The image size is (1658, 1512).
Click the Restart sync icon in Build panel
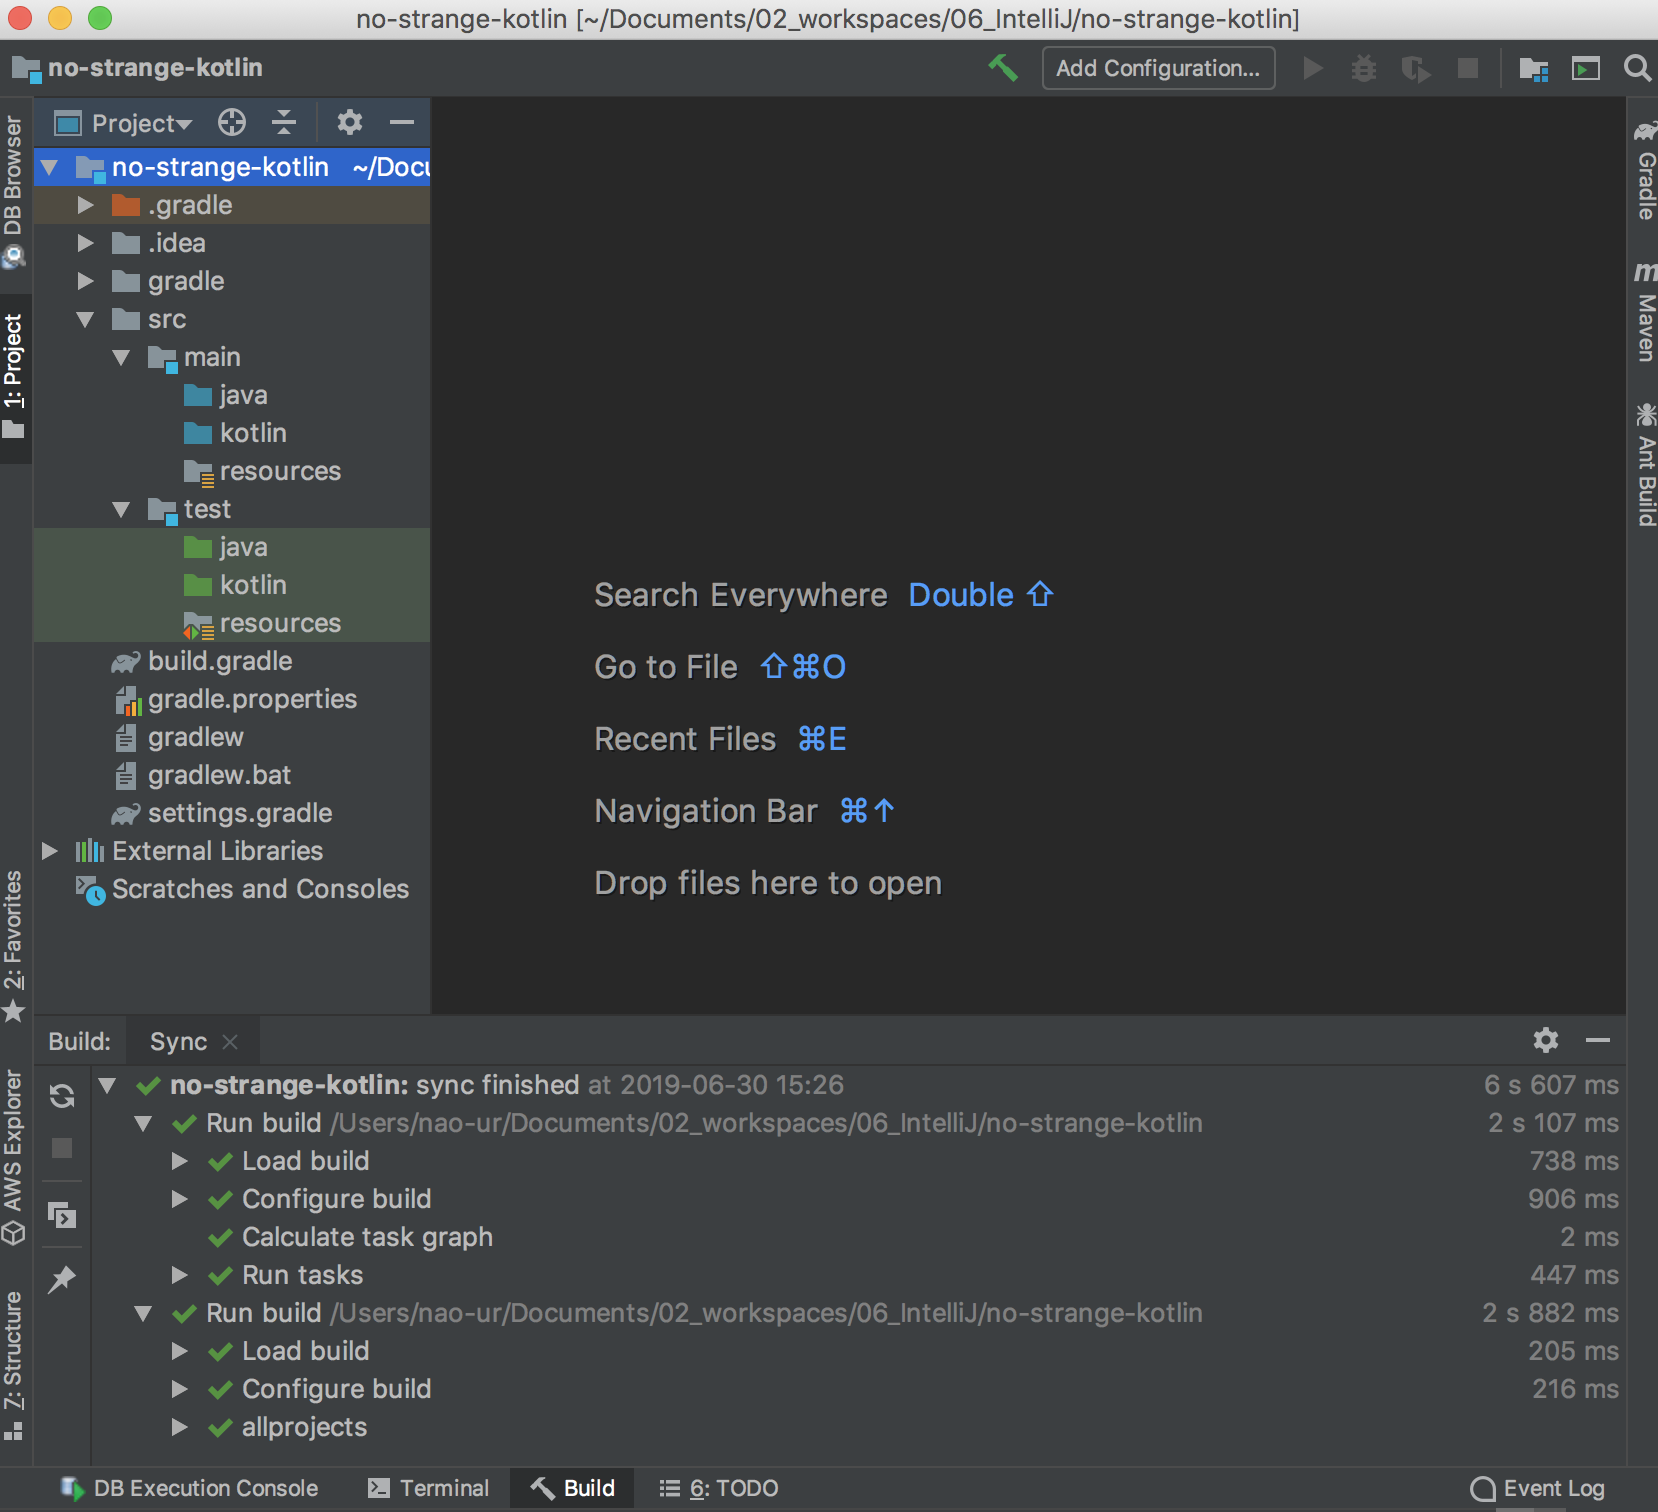(62, 1097)
